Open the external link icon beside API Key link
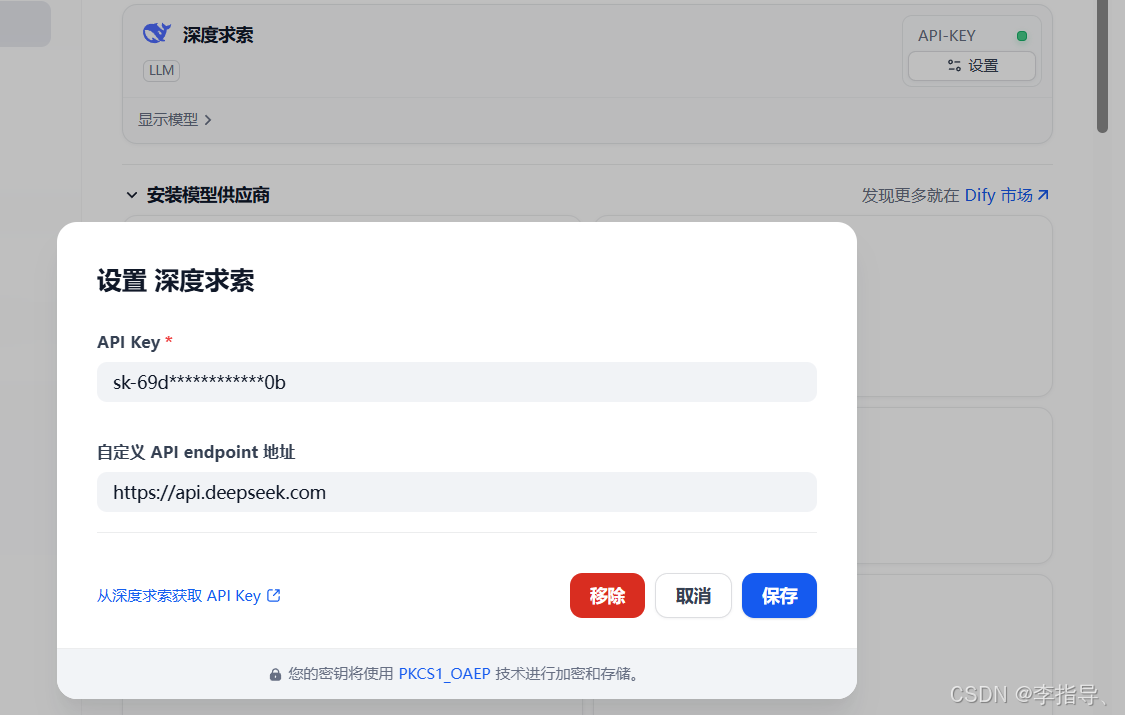Viewport: 1125px width, 715px height. 273,595
